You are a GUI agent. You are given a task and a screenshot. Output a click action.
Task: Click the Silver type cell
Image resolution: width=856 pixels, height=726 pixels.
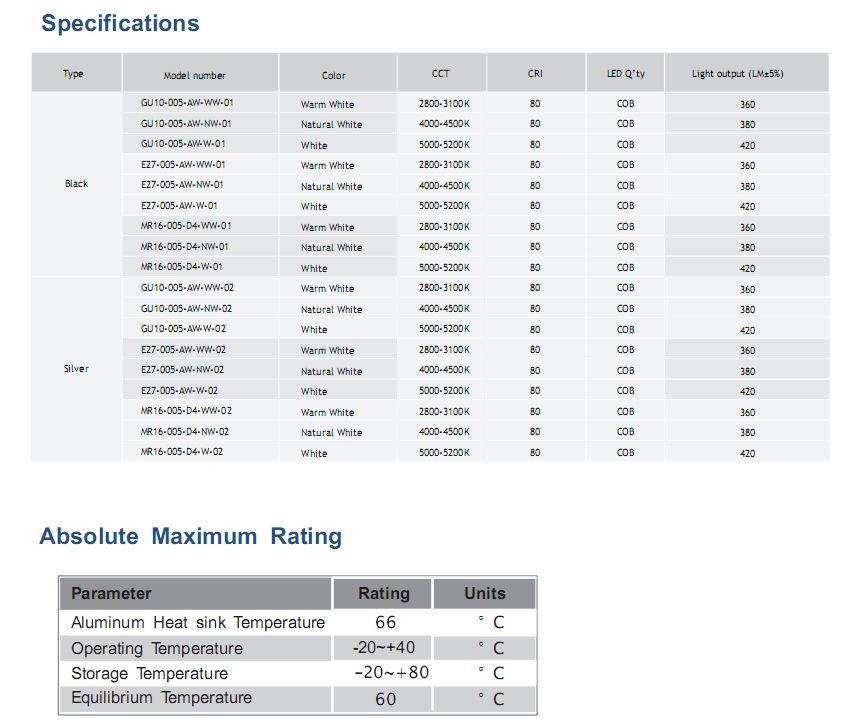[x=76, y=369]
